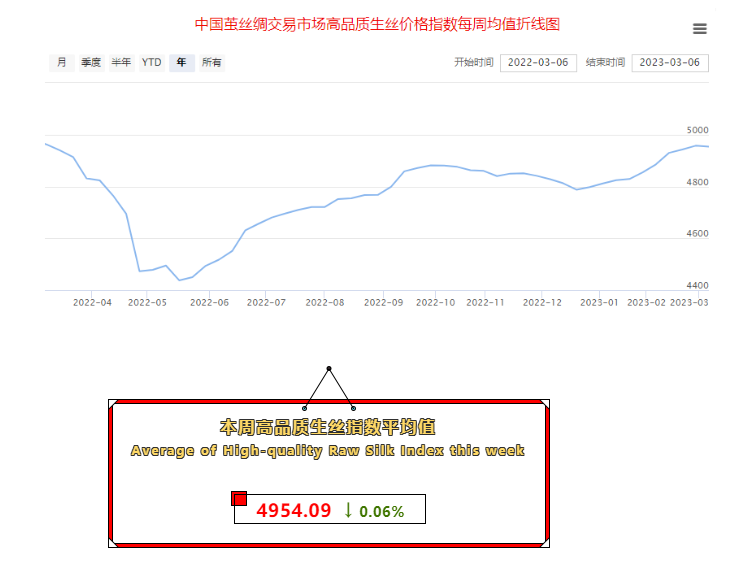
Task: Click the 4954.09 index value
Action: [x=293, y=510]
